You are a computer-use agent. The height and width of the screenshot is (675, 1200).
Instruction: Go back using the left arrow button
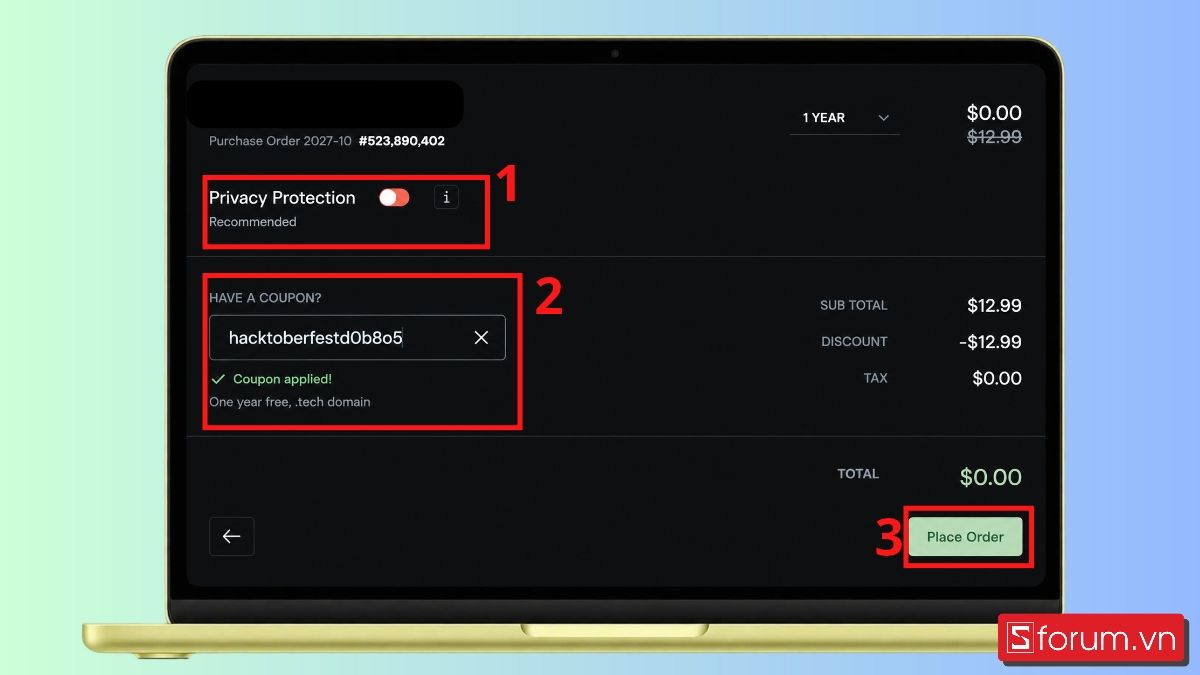pyautogui.click(x=232, y=536)
